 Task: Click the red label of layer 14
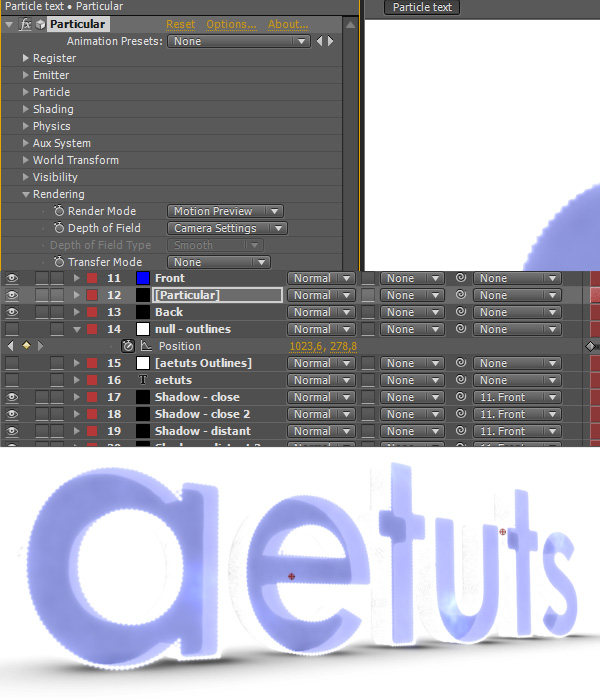92,329
